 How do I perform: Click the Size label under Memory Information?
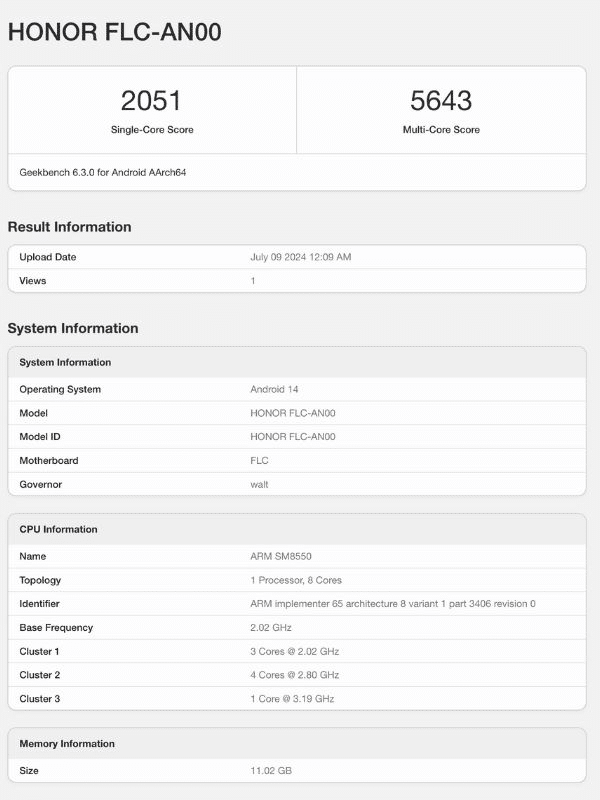pos(29,771)
